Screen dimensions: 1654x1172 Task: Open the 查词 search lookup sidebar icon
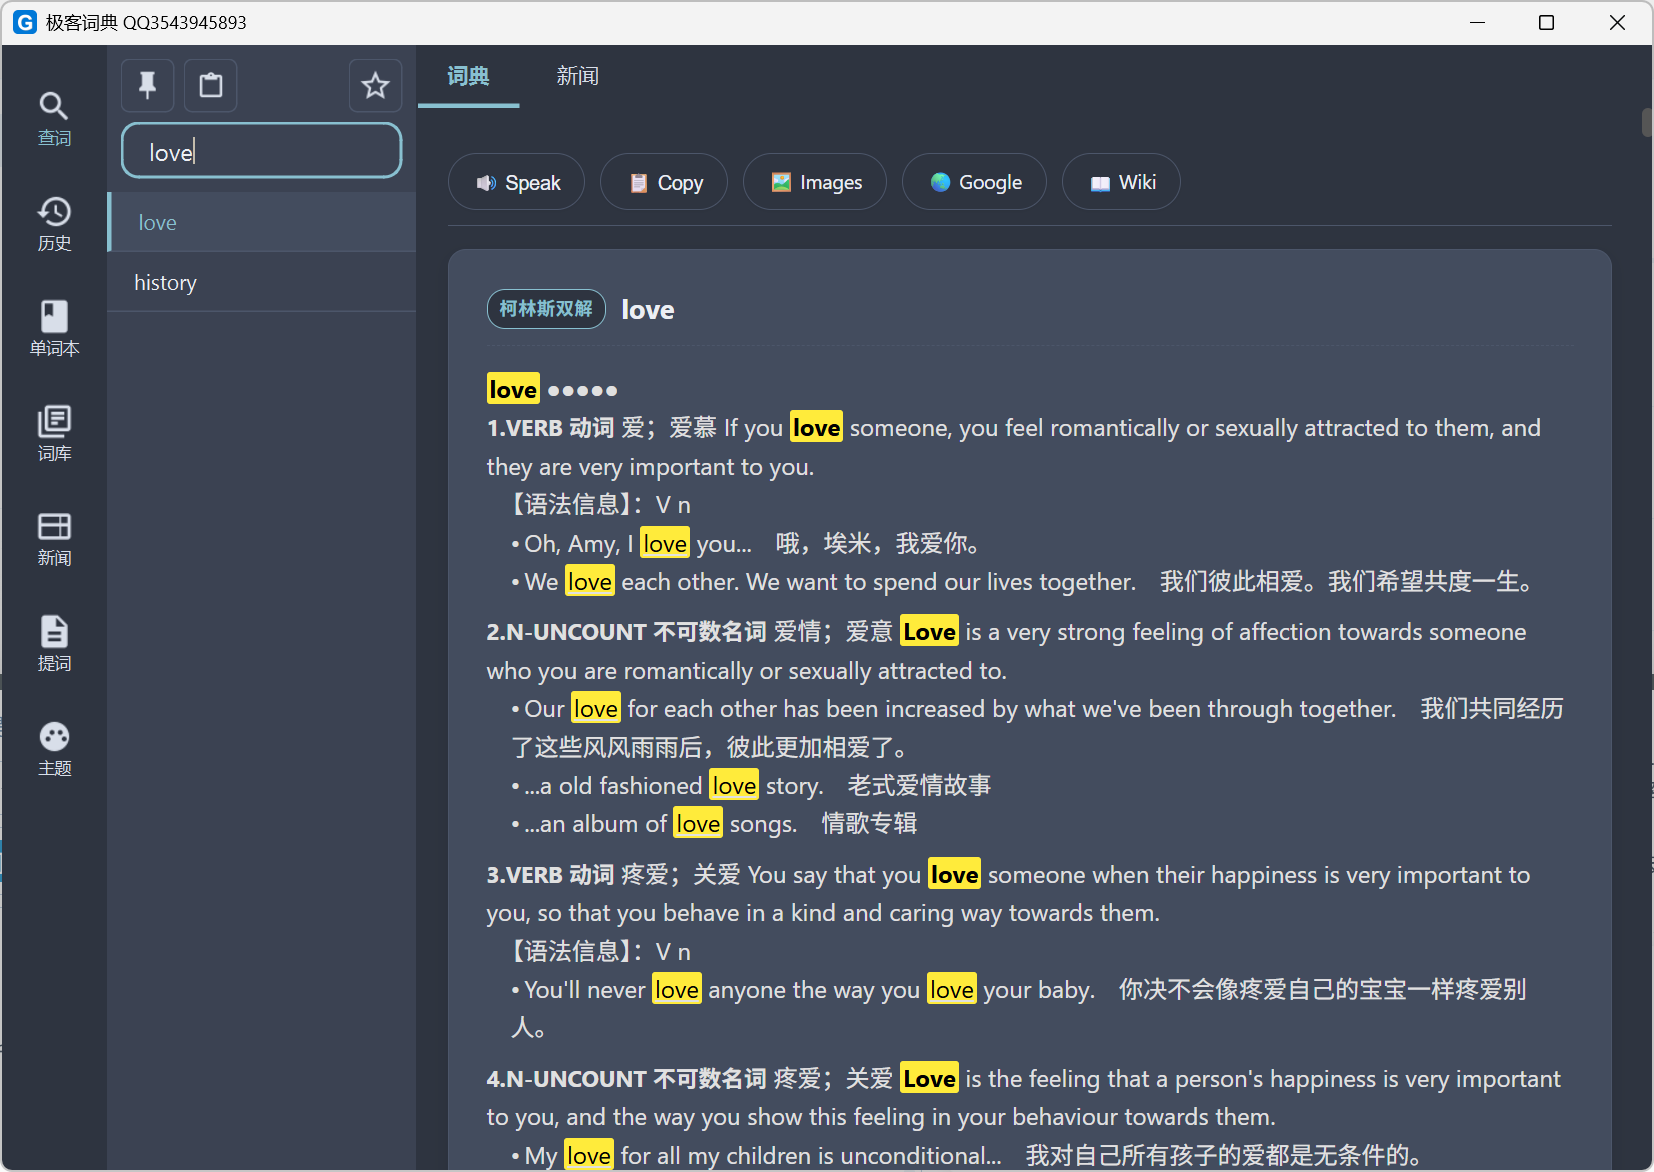(54, 118)
